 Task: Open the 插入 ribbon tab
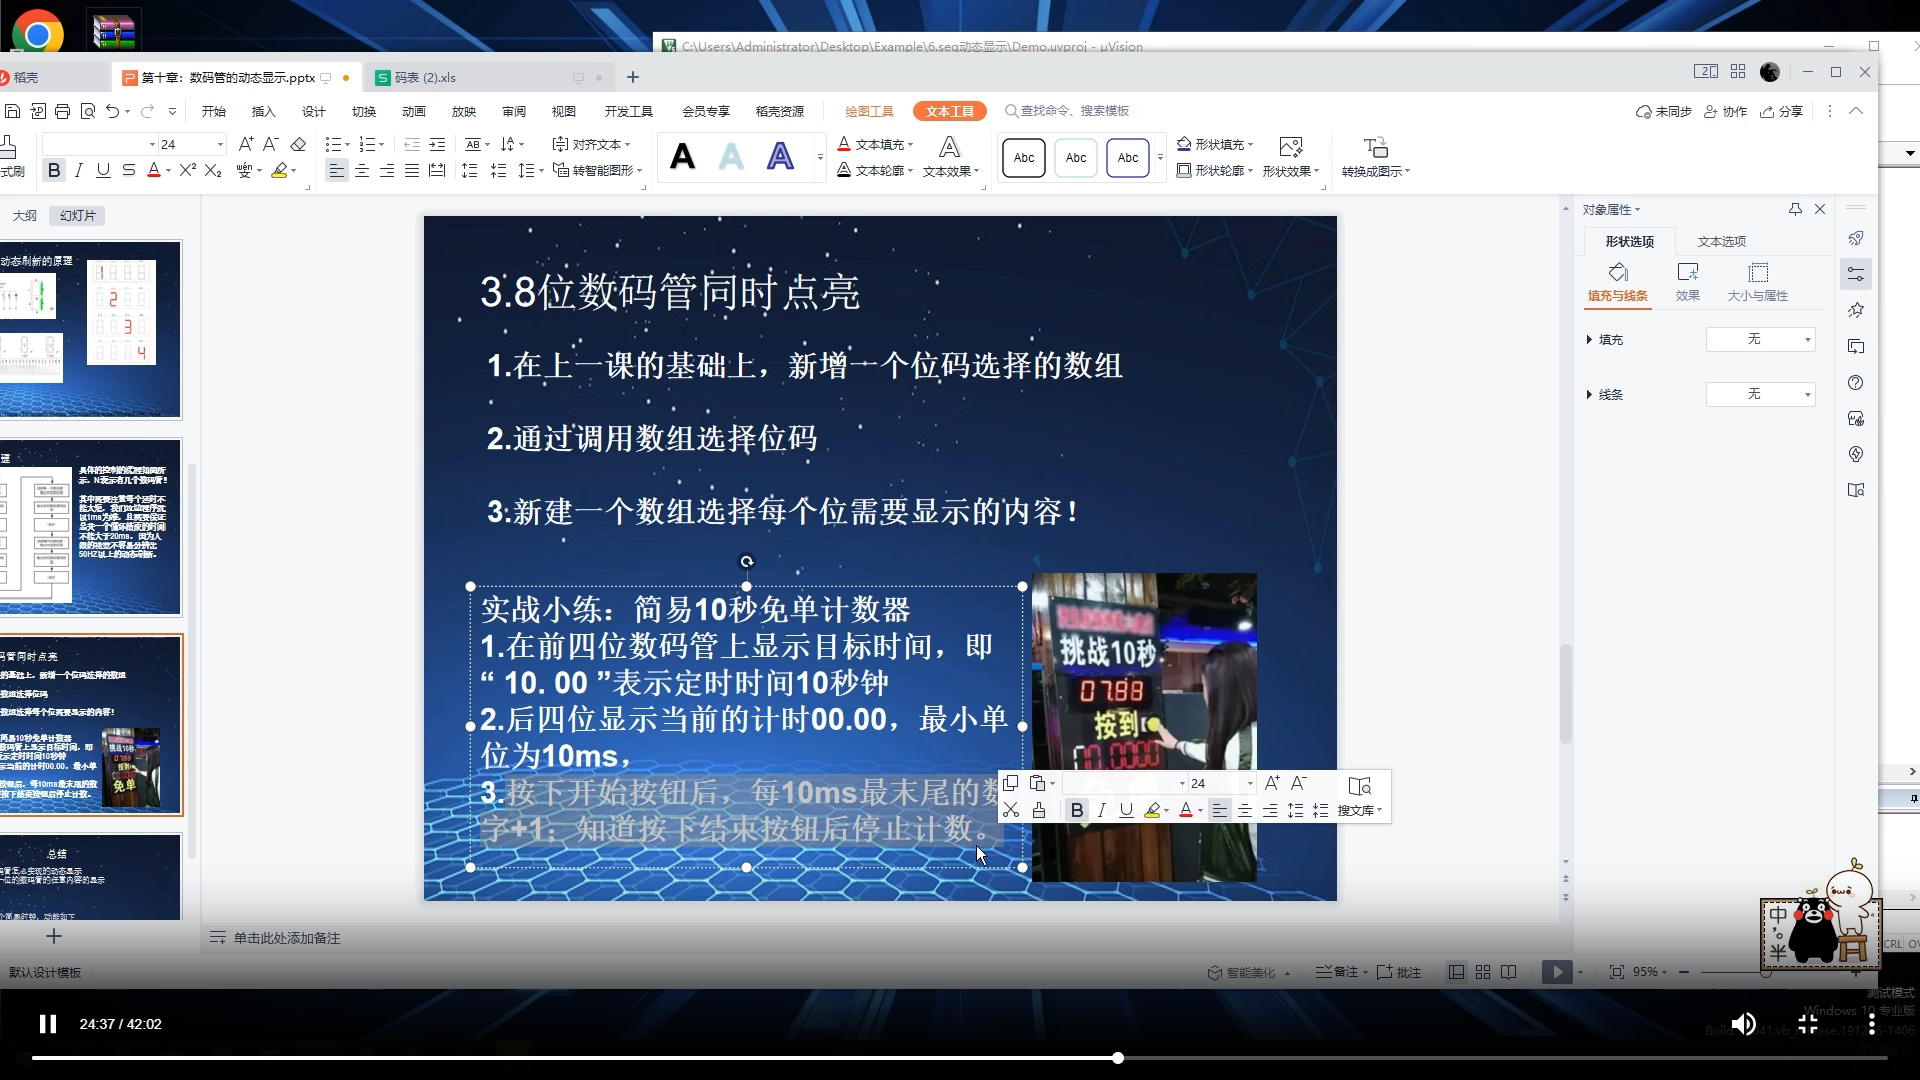264,111
